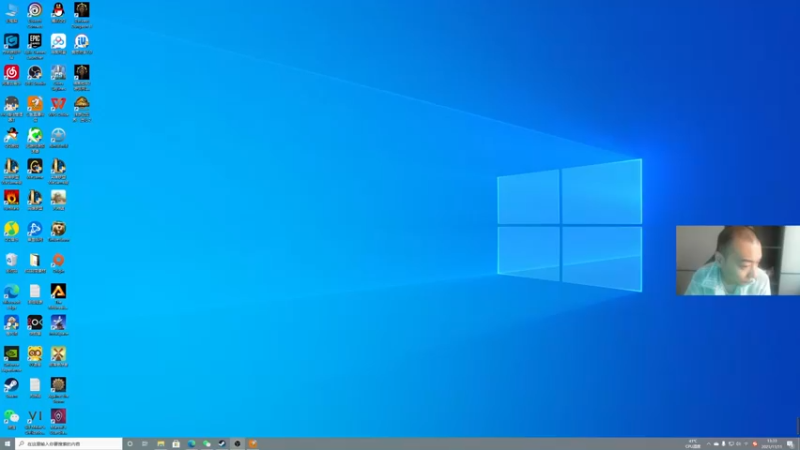Select the Cities Skylines desktop shortcut

click(x=58, y=78)
